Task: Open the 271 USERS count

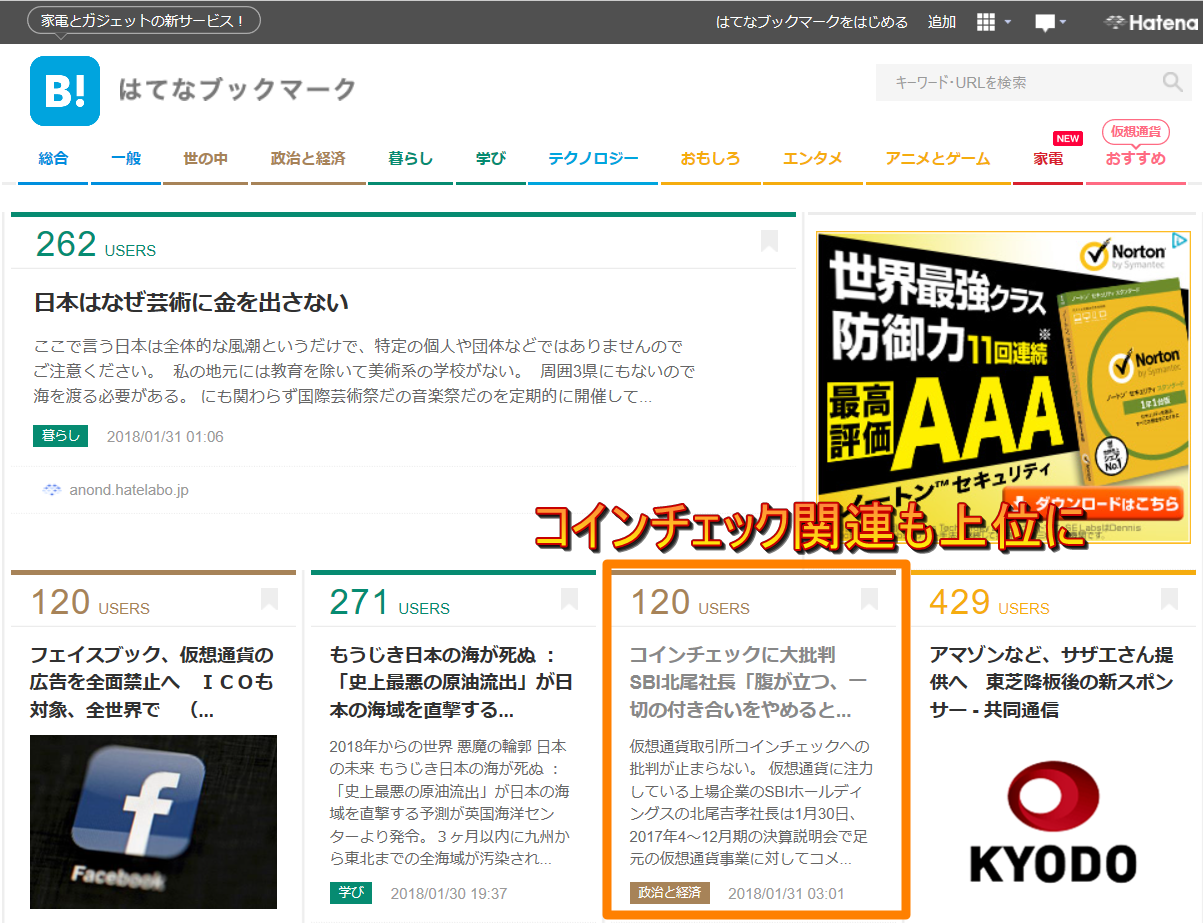Action: 390,602
